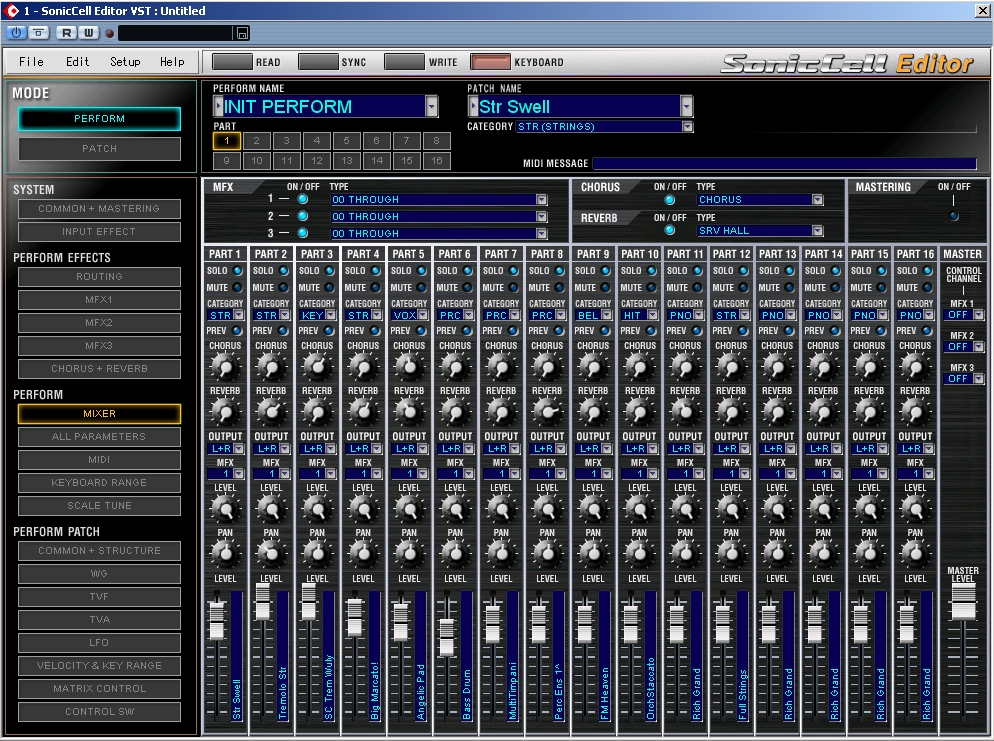The width and height of the screenshot is (994, 741).
Task: Open the Patch Name dropdown
Action: point(687,106)
